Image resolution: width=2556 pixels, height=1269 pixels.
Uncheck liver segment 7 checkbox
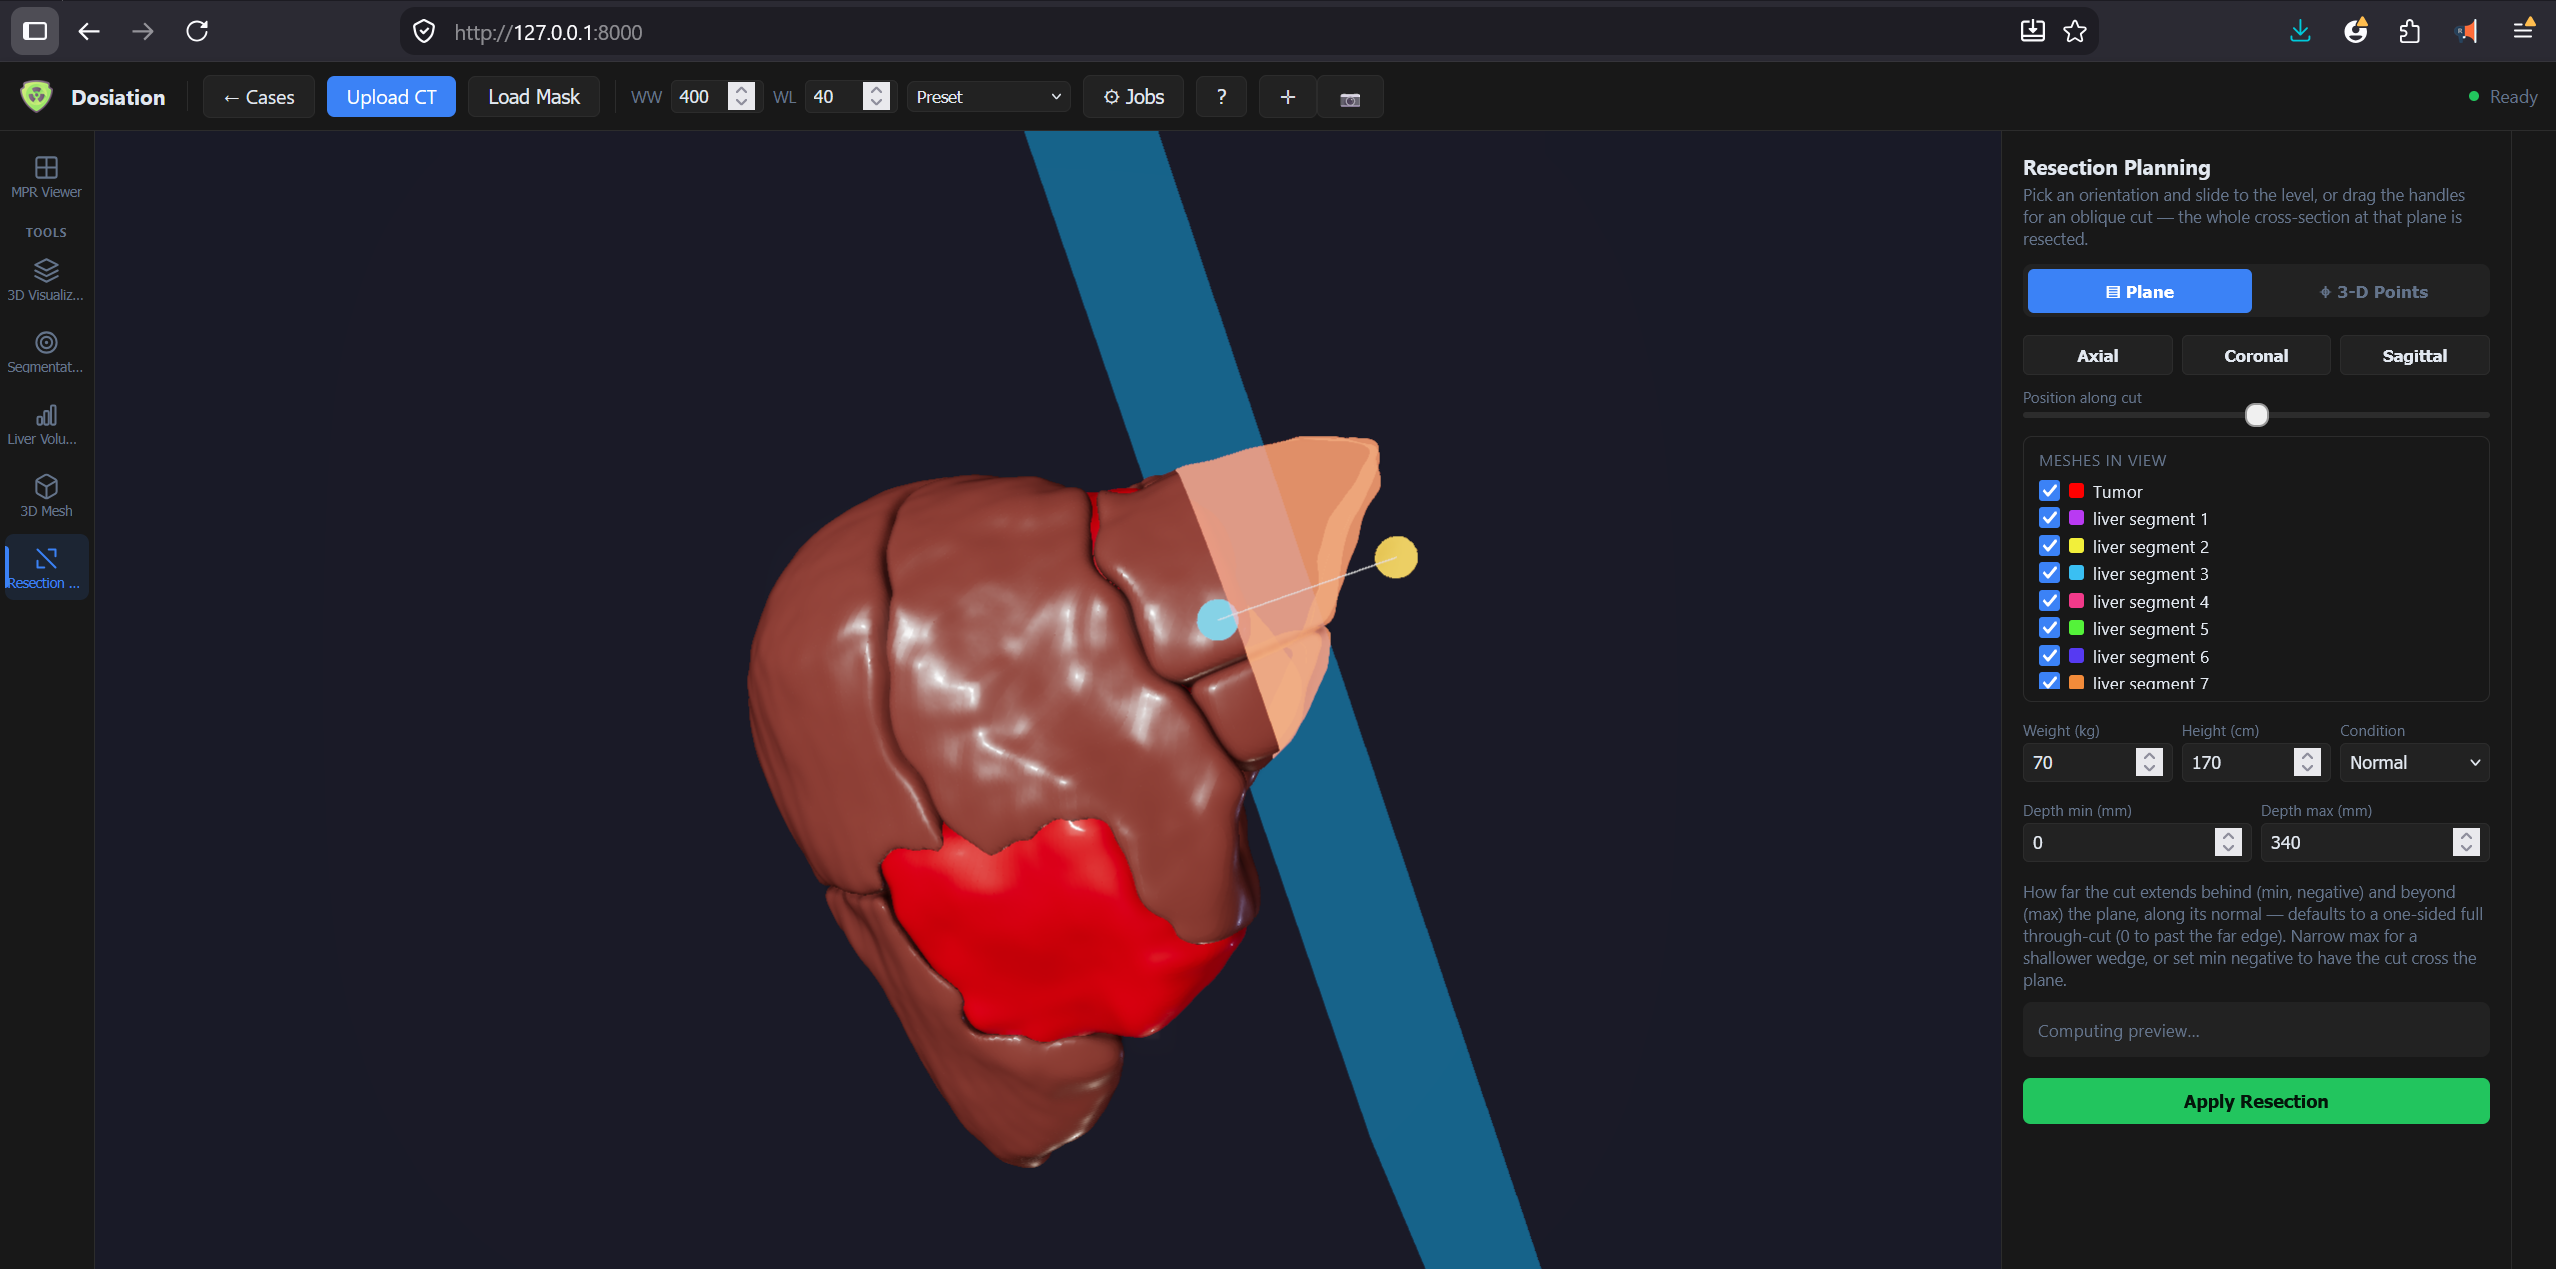pos(2049,682)
